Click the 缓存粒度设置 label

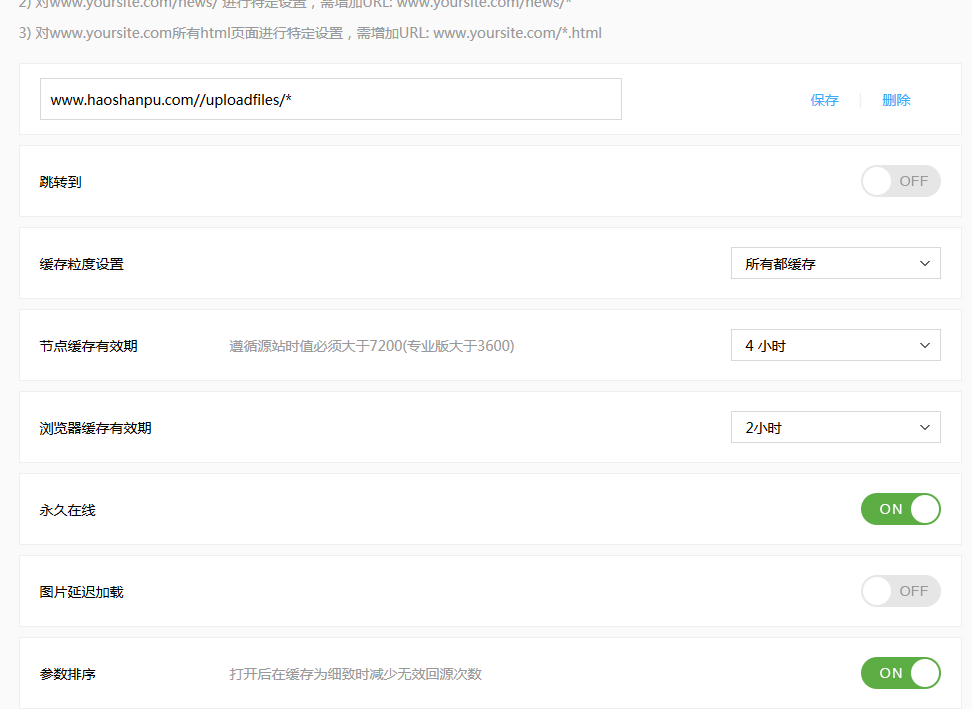coord(82,264)
